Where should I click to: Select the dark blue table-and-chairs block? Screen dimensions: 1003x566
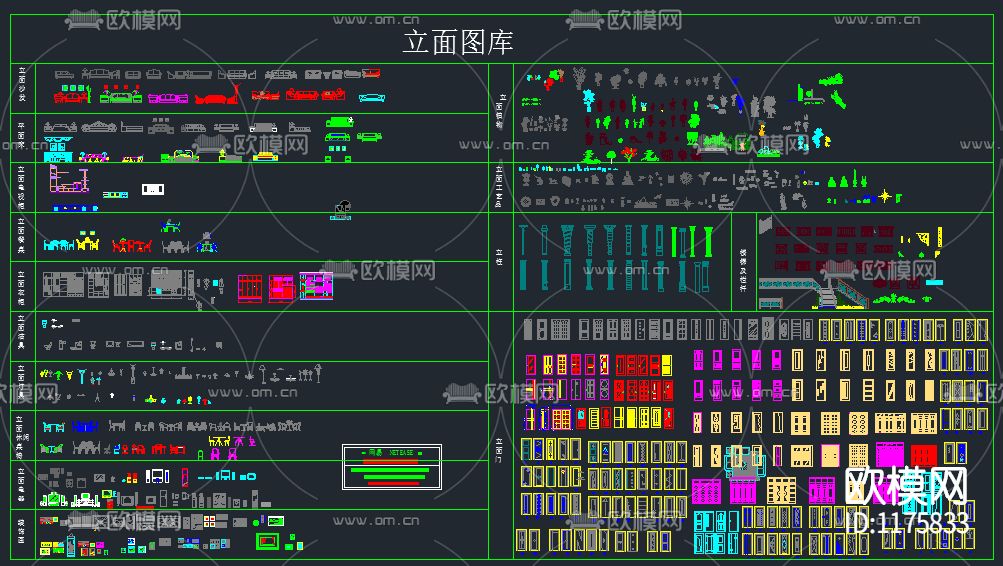(84, 426)
